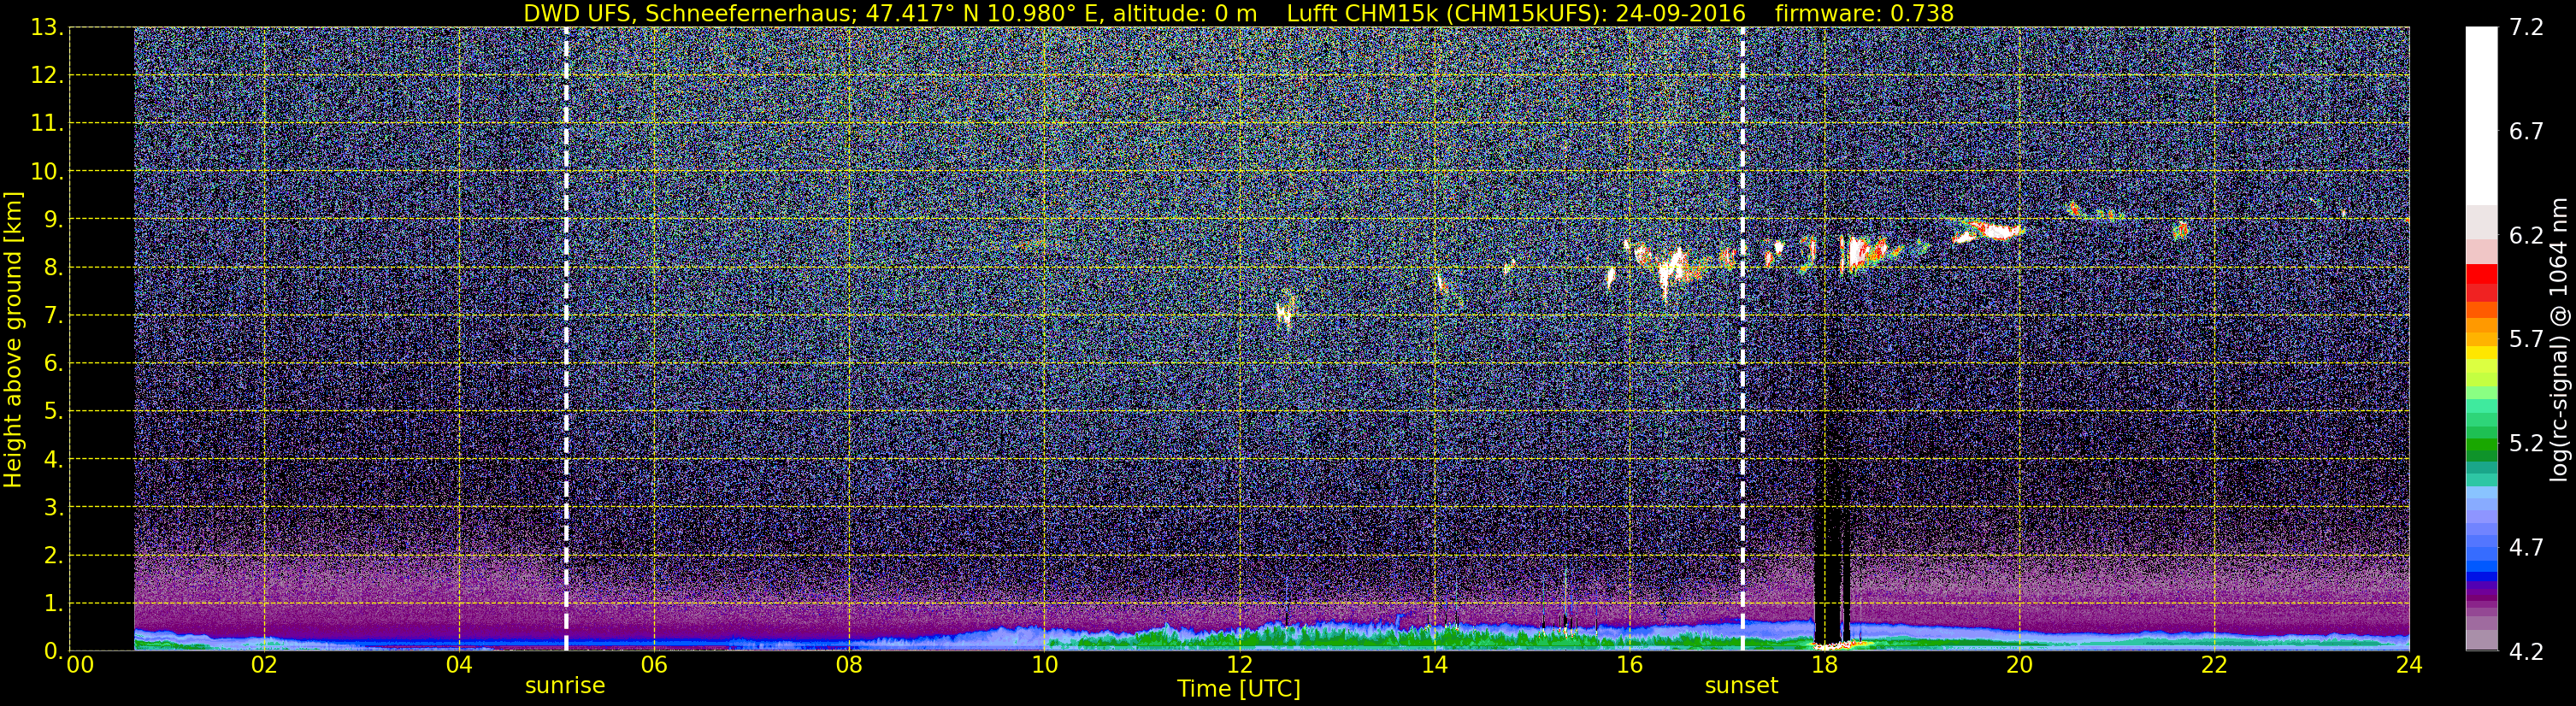This screenshot has width=2576, height=706.
Task: Click the white top segment of the colorbar
Action: tap(2481, 115)
